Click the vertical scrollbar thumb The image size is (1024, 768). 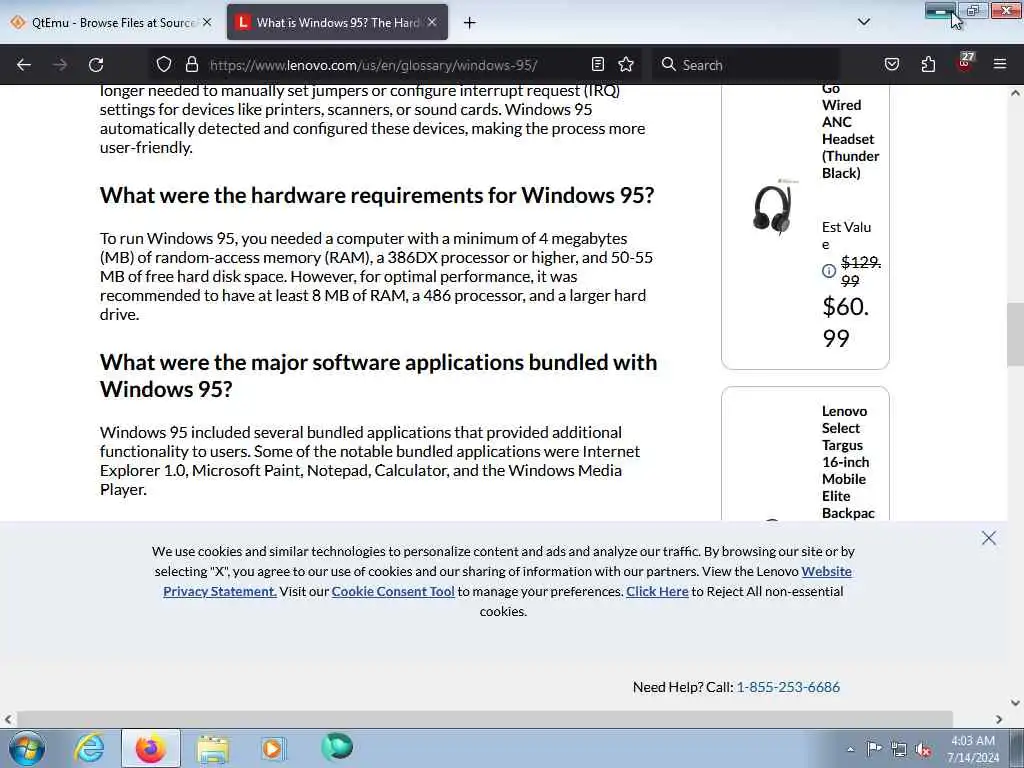tap(1015, 334)
